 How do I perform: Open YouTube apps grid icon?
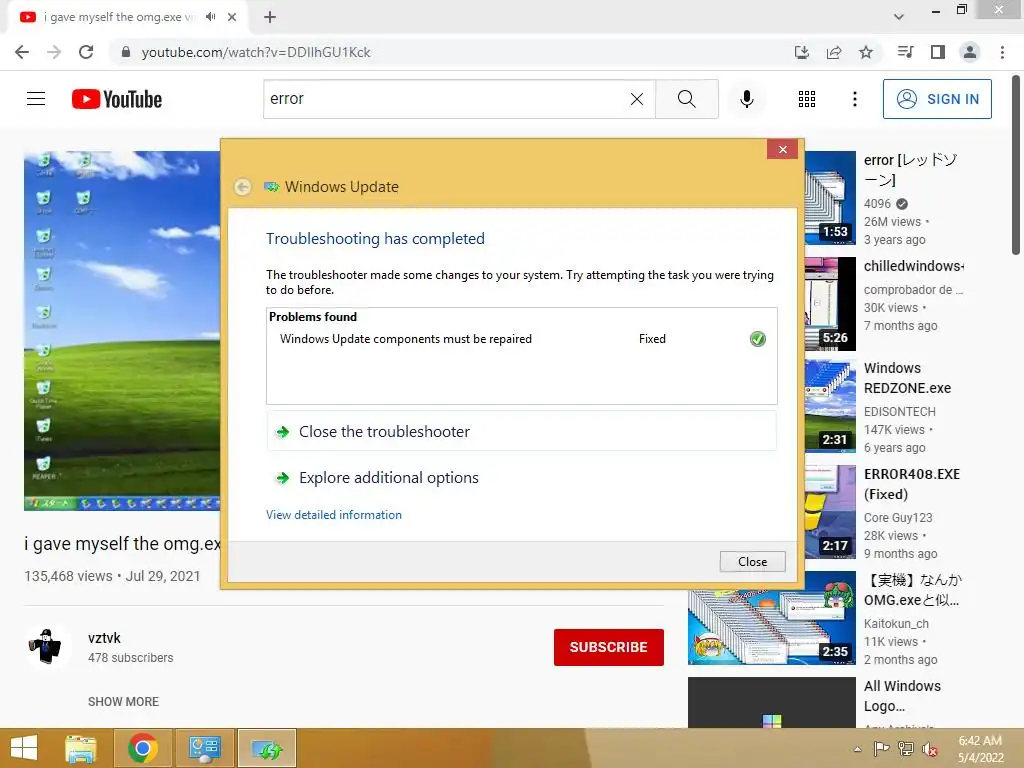pyautogui.click(x=807, y=99)
